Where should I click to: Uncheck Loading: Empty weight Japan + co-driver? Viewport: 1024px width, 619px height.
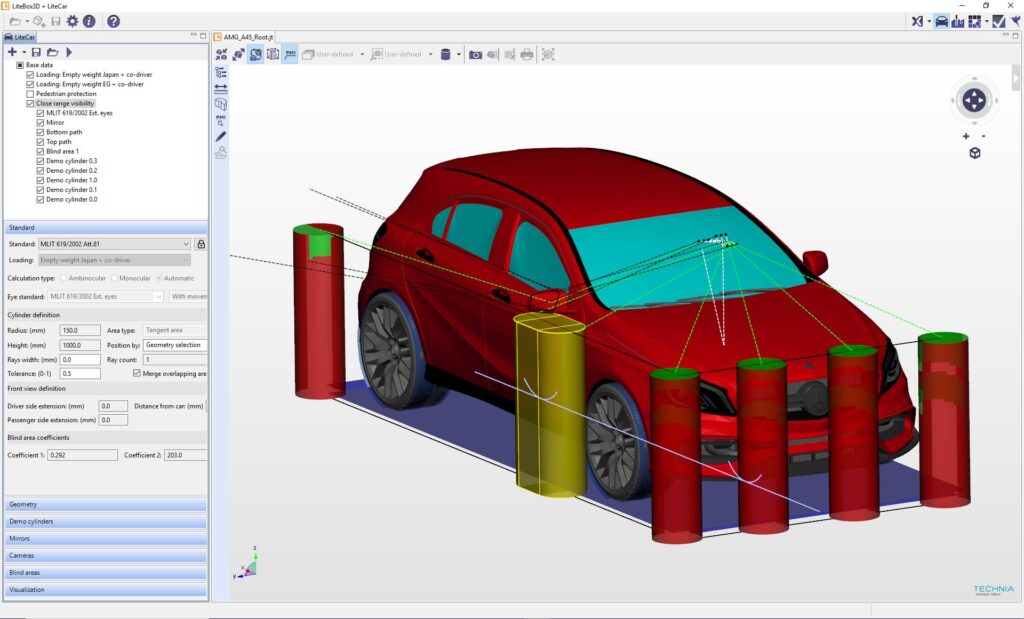[x=30, y=74]
